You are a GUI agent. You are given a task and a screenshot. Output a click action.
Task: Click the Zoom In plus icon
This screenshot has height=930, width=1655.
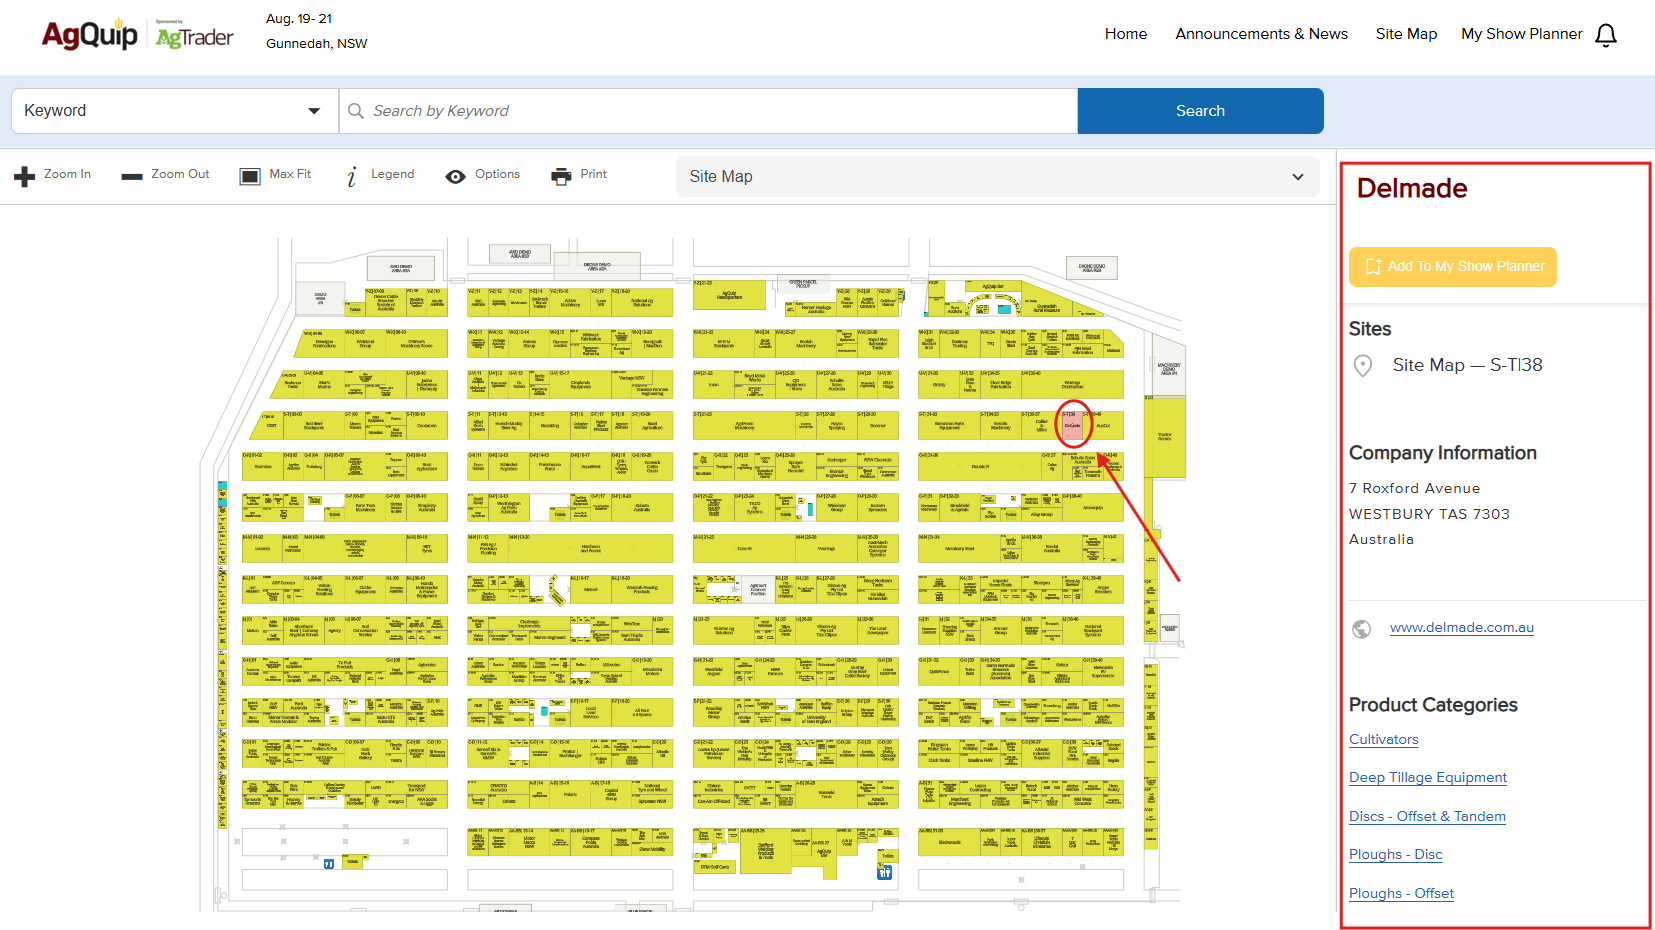pos(25,176)
